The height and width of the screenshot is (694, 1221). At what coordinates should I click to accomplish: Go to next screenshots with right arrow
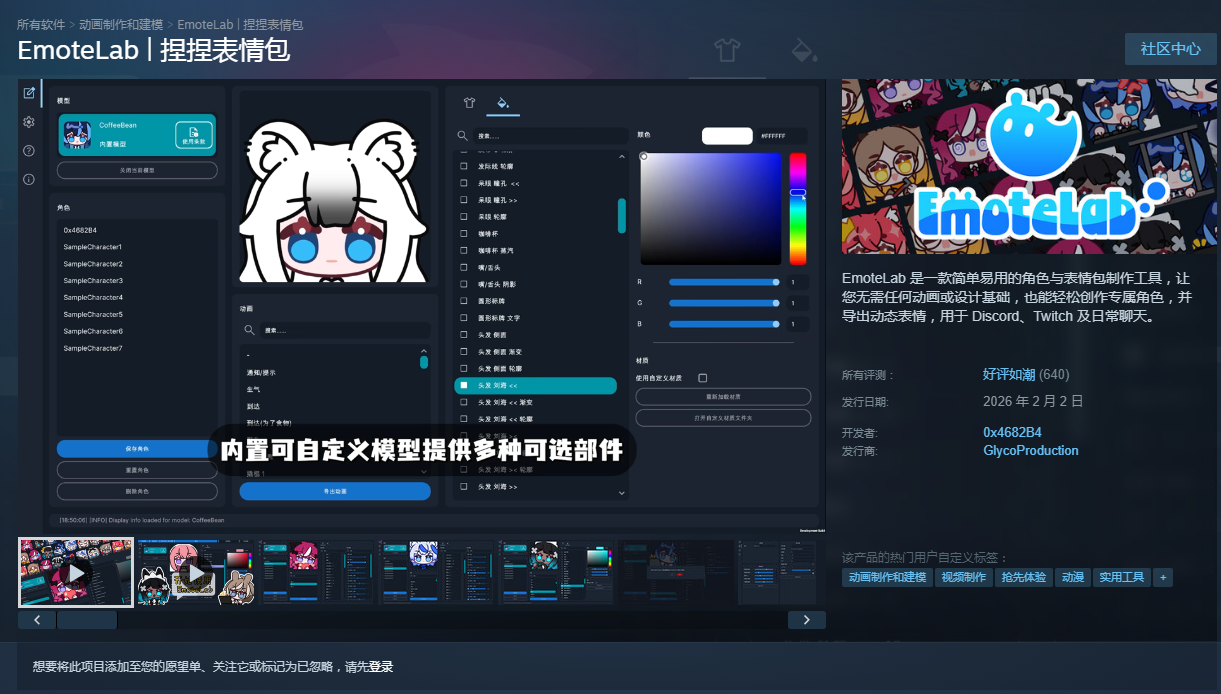click(807, 620)
